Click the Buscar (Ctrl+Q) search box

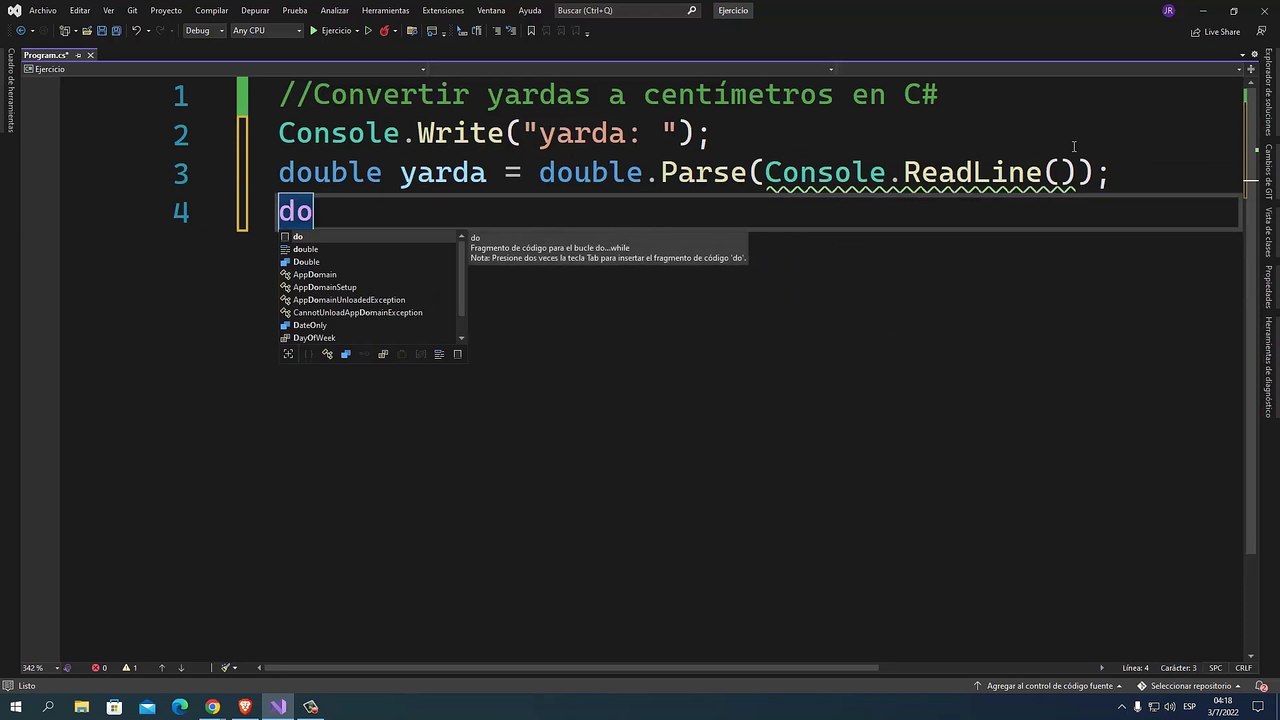pyautogui.click(x=626, y=10)
